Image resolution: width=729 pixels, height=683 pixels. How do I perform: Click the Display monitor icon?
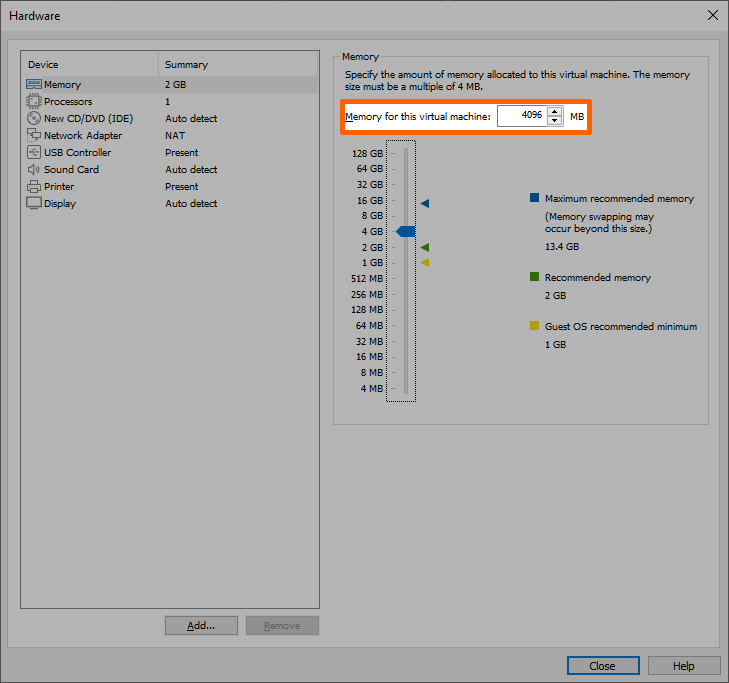pyautogui.click(x=34, y=204)
